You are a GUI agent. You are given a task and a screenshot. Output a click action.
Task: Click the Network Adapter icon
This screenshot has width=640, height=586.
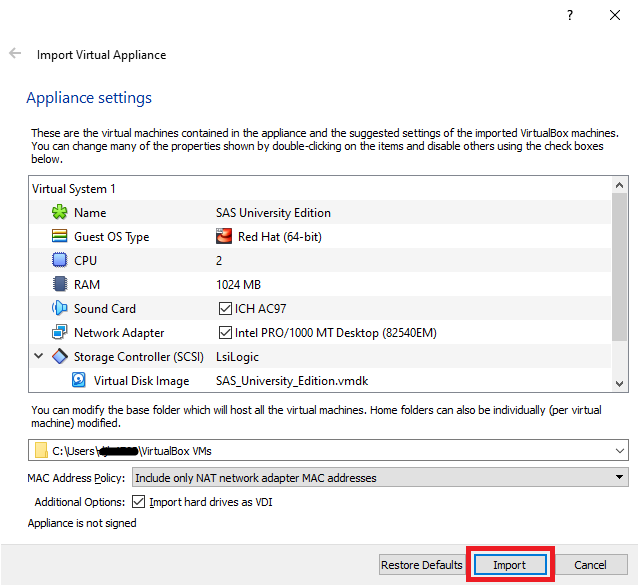[x=58, y=333]
